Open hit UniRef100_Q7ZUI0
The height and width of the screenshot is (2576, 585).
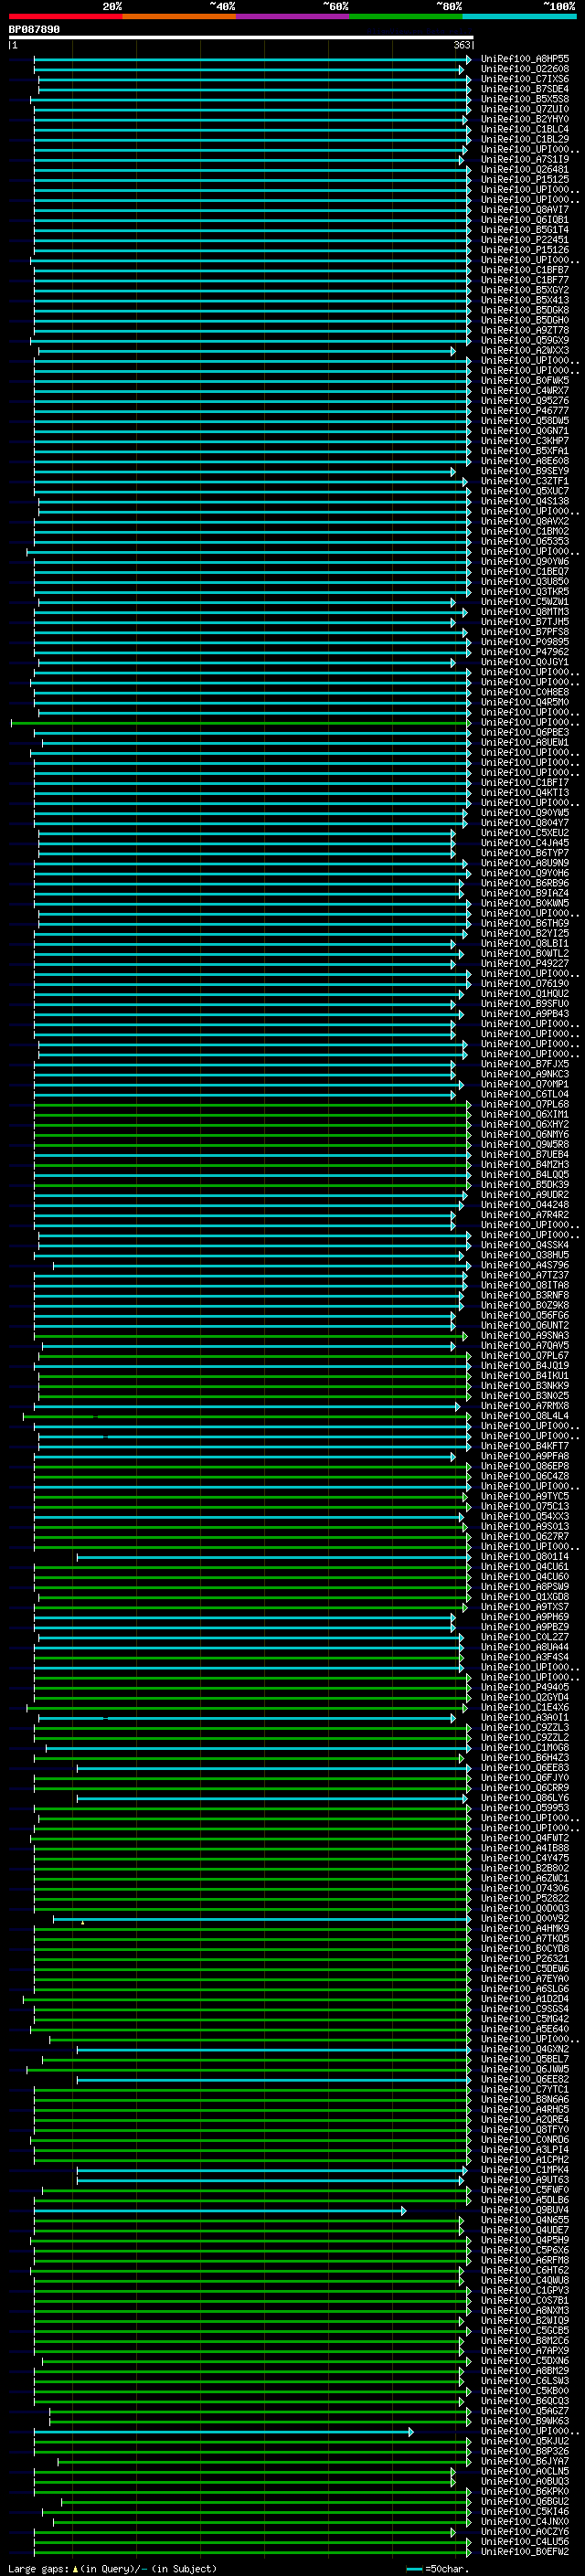tap(525, 109)
